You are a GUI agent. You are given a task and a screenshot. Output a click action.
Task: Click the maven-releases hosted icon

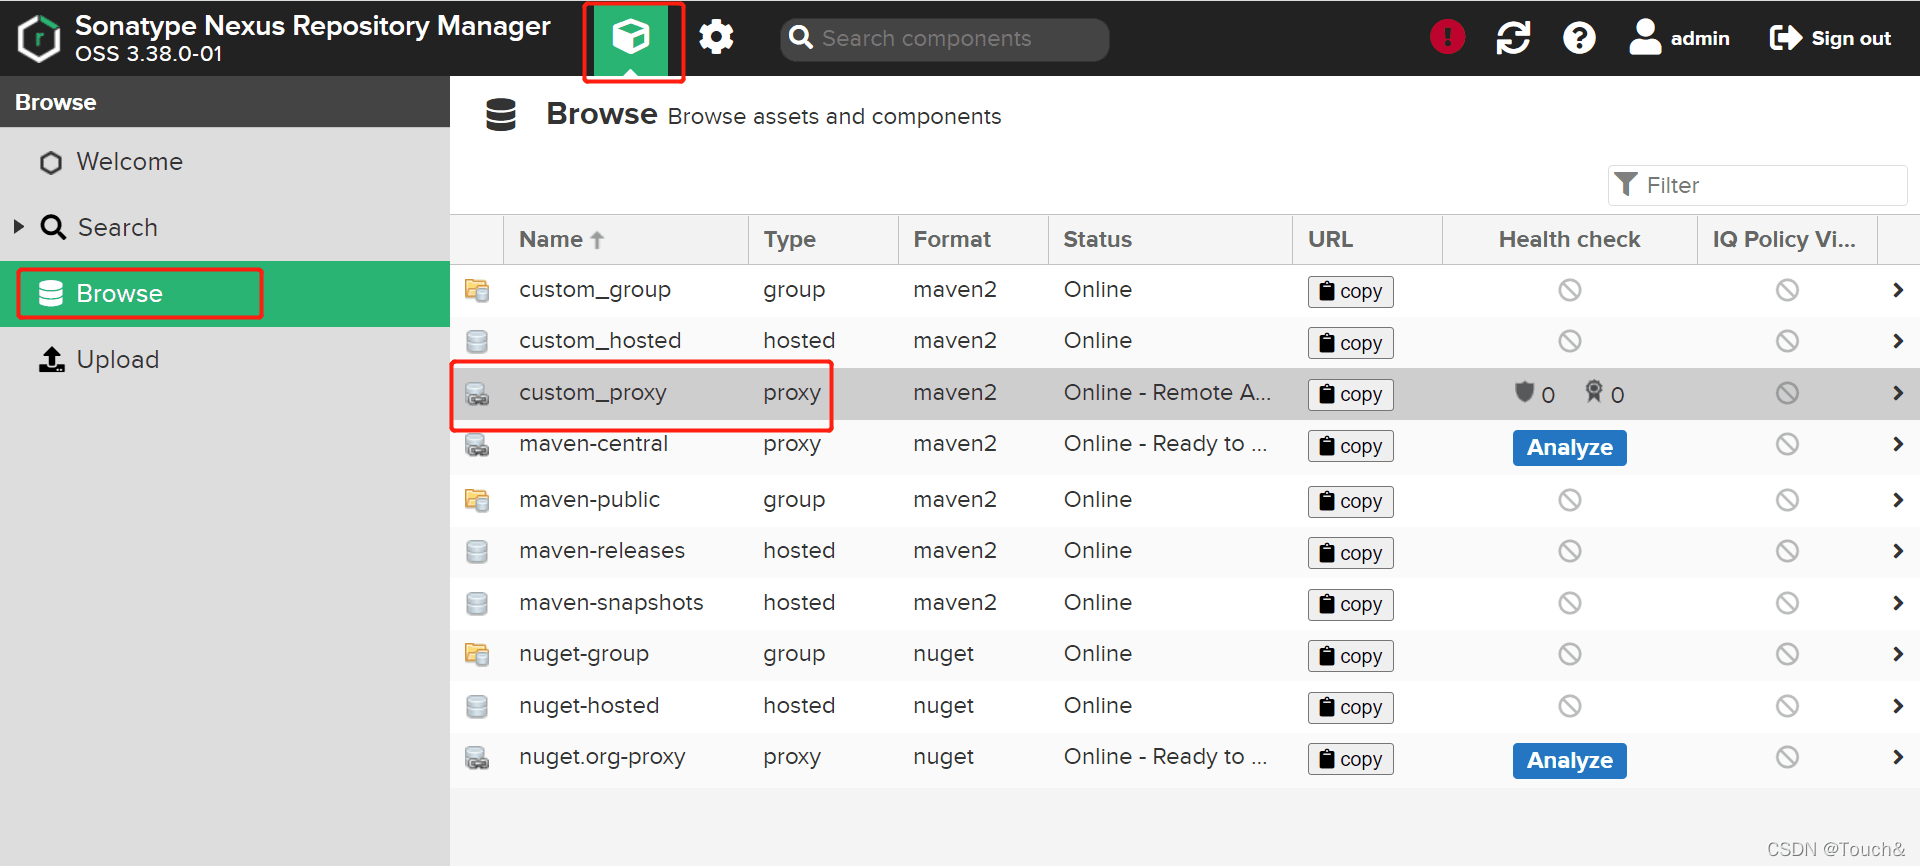tap(477, 551)
